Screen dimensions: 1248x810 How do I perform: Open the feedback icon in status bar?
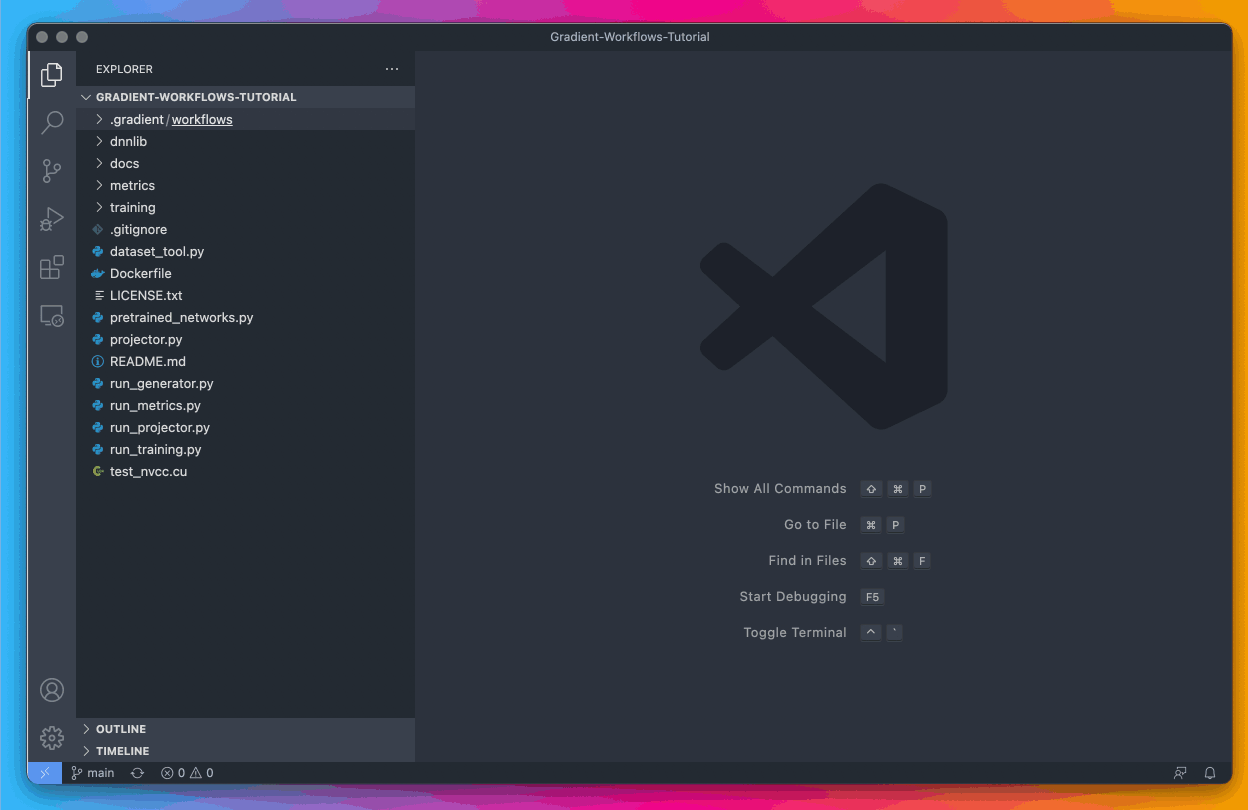1181,773
